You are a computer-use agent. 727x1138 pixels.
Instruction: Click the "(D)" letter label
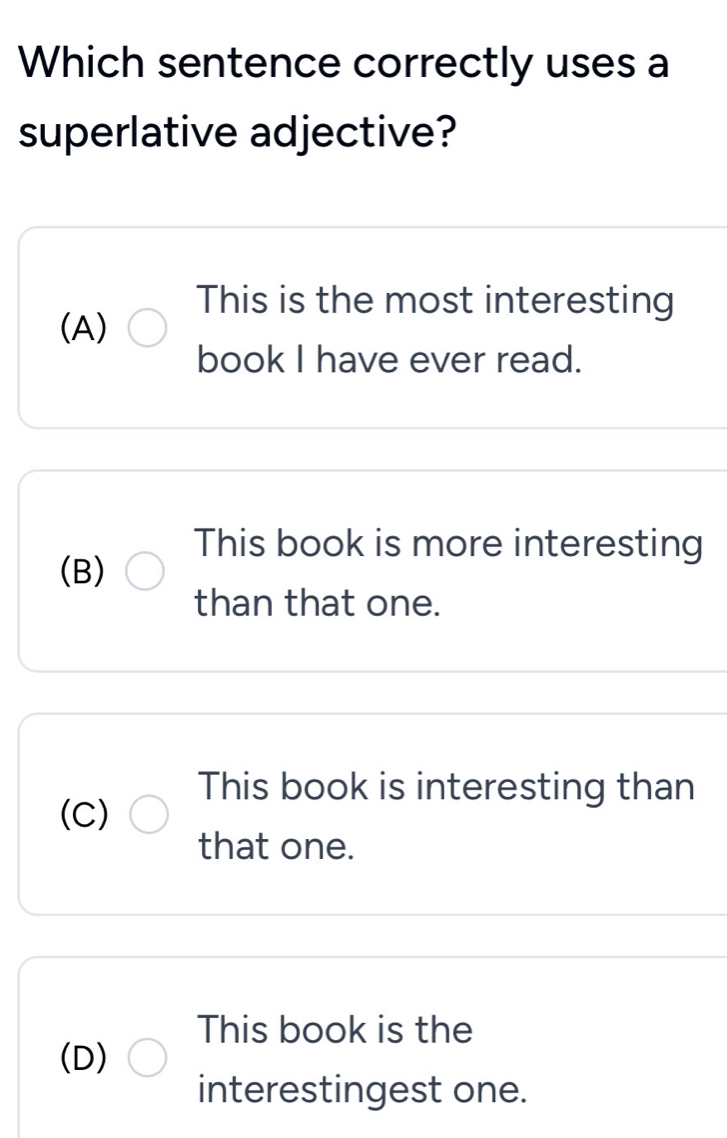(x=85, y=1057)
